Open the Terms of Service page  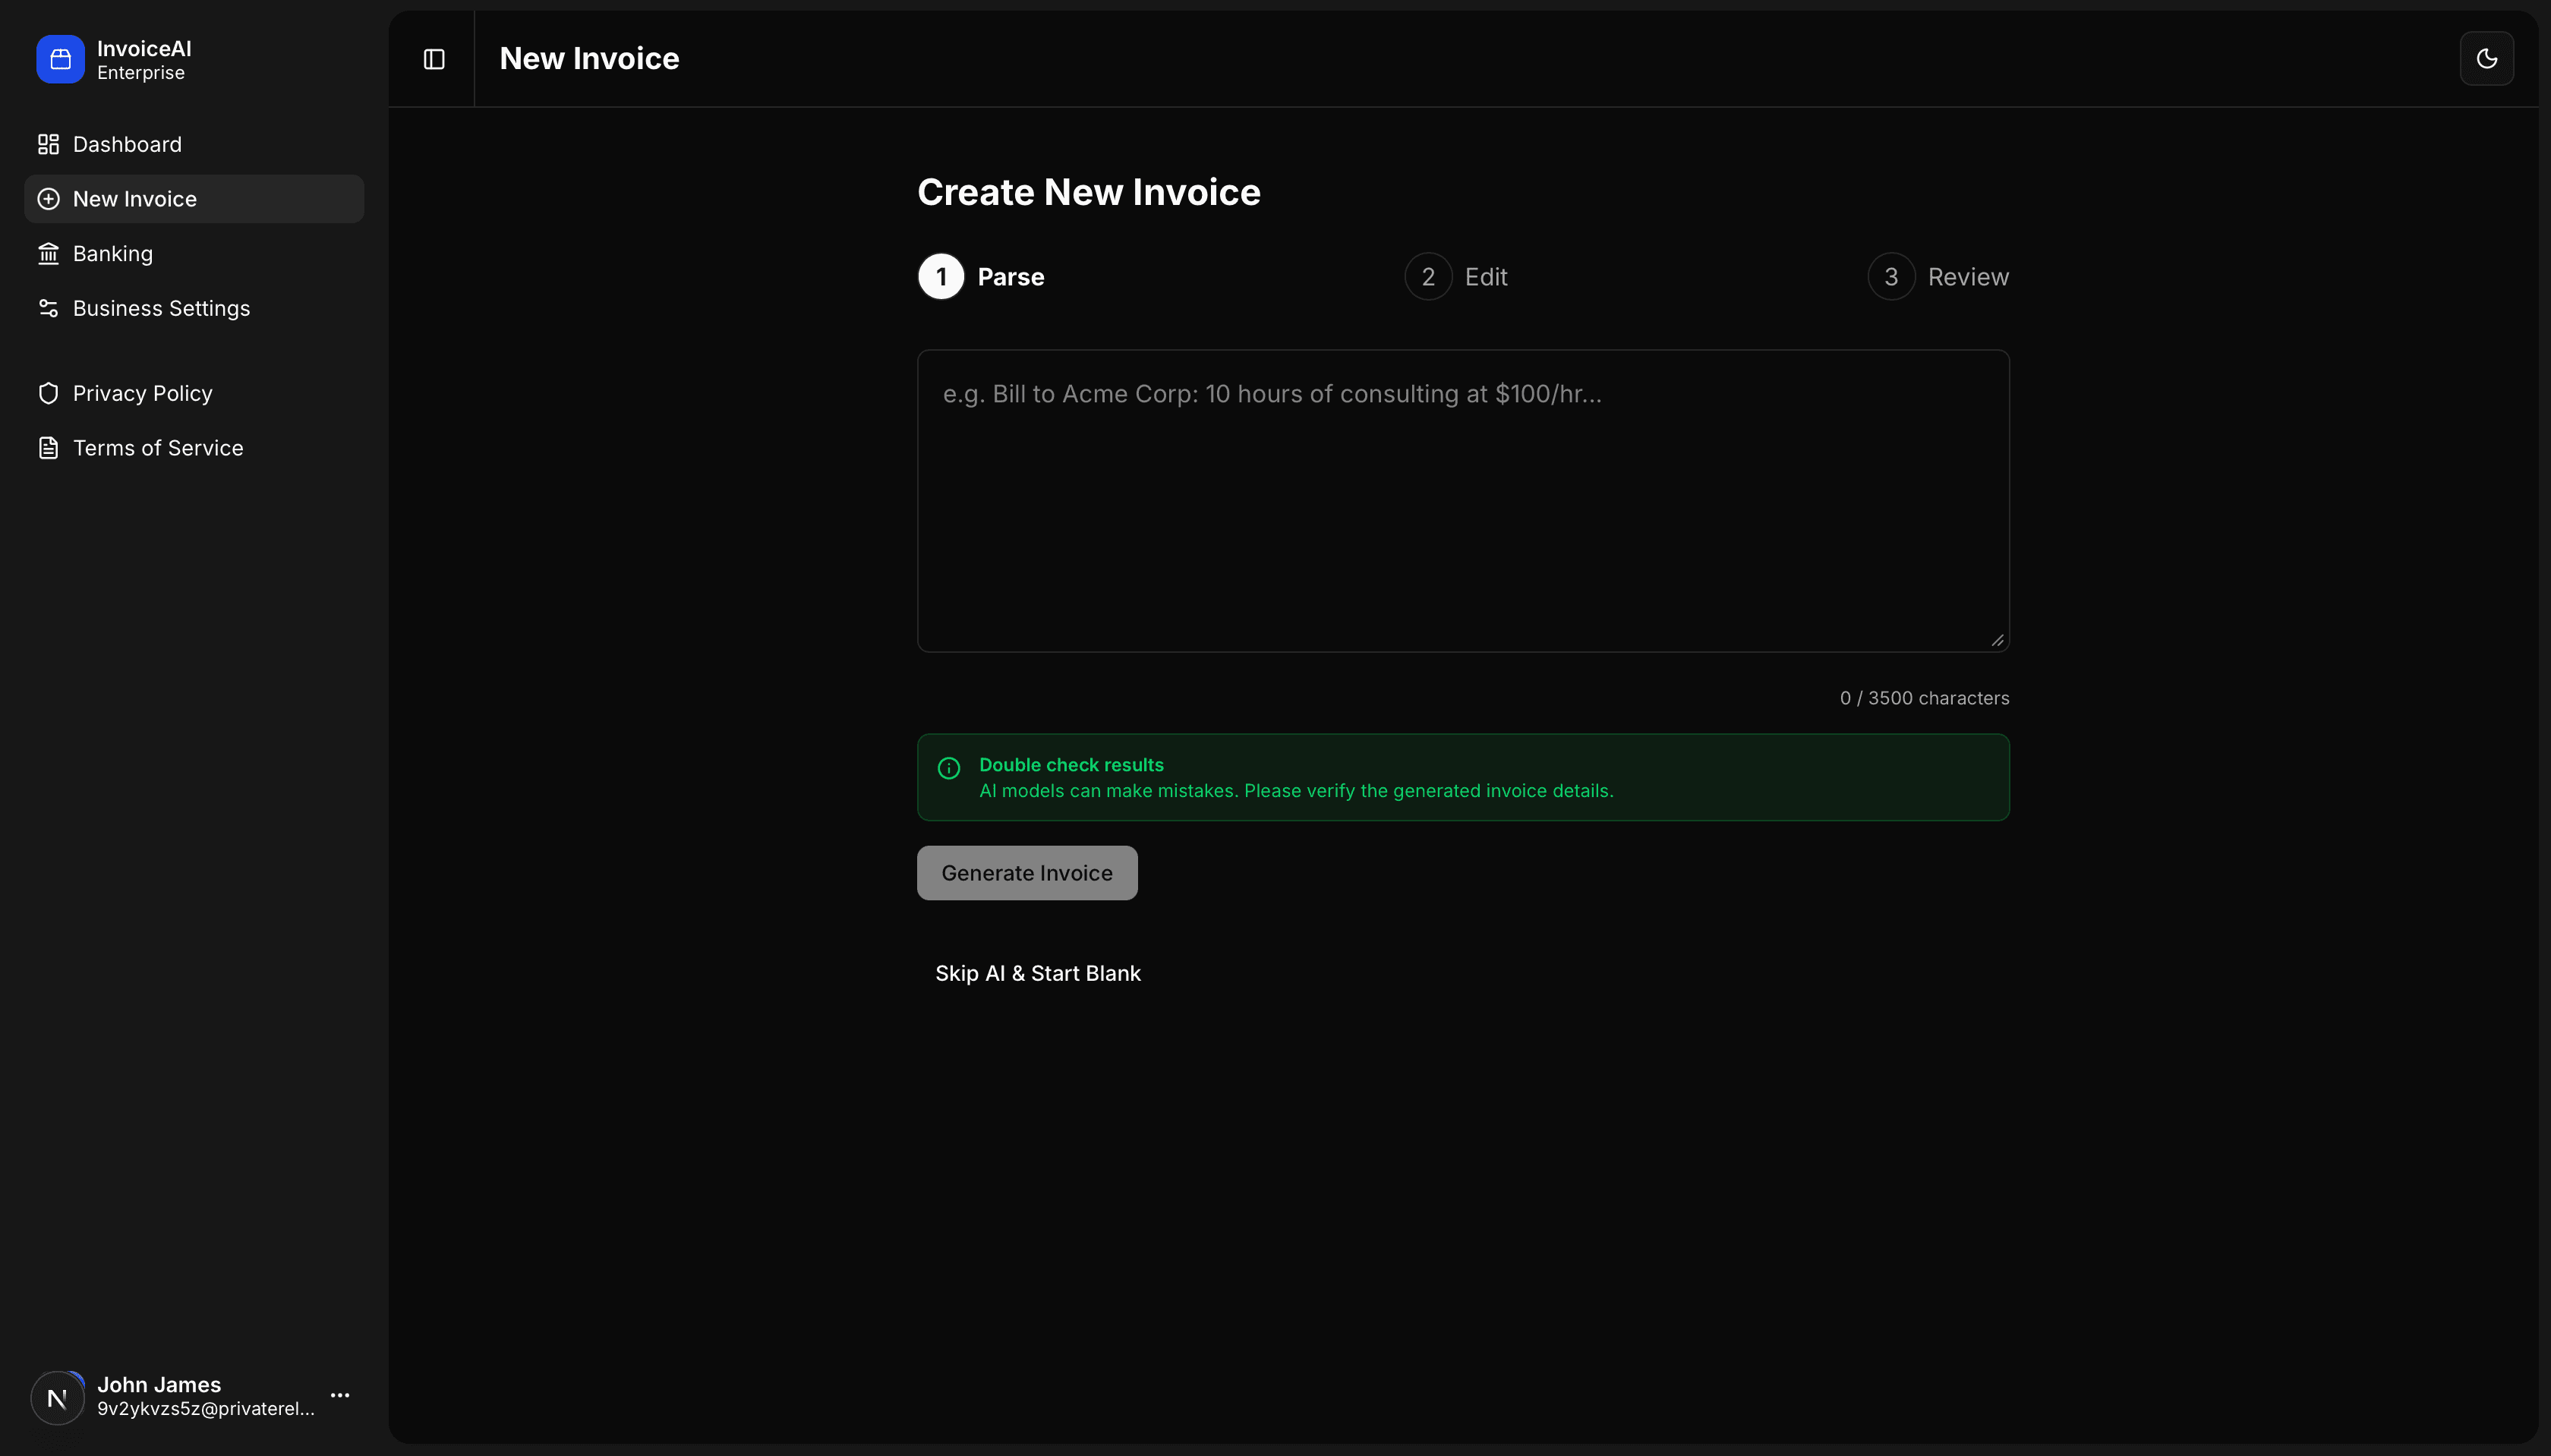[x=158, y=447]
